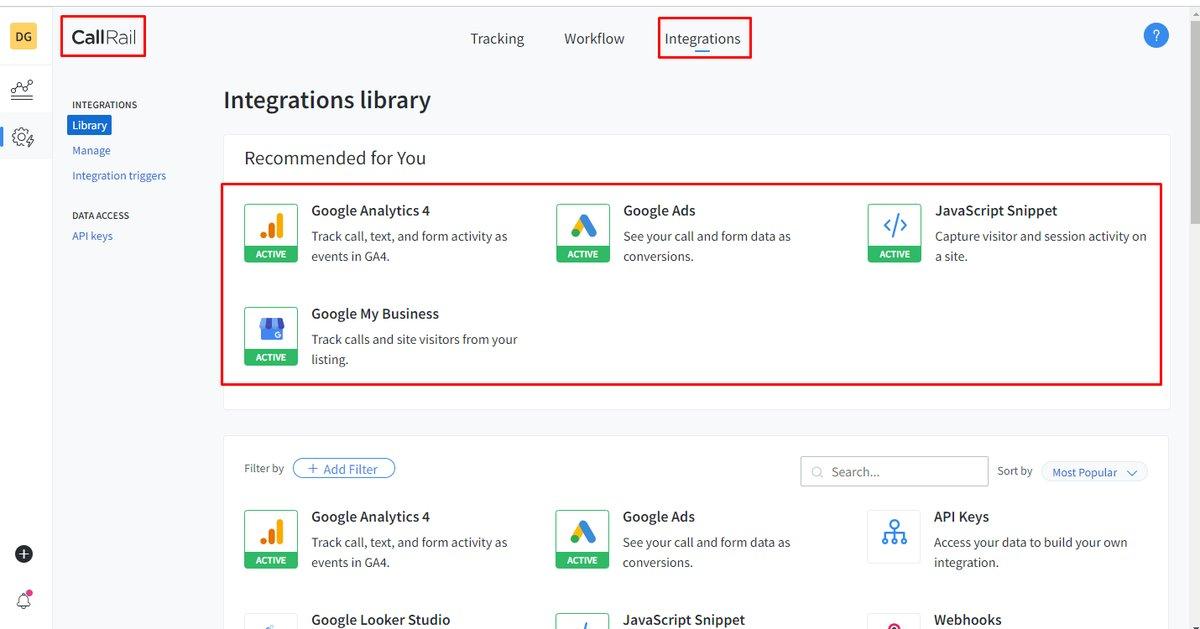
Task: Select the Integrations tab
Action: (x=703, y=39)
